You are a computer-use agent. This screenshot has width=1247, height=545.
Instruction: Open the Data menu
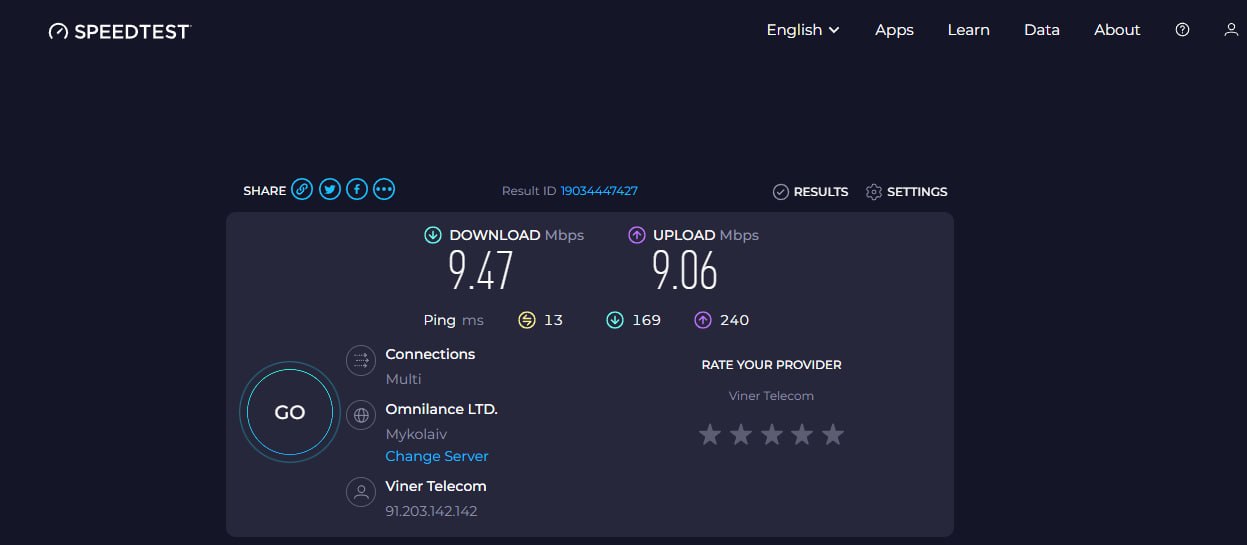(x=1041, y=30)
